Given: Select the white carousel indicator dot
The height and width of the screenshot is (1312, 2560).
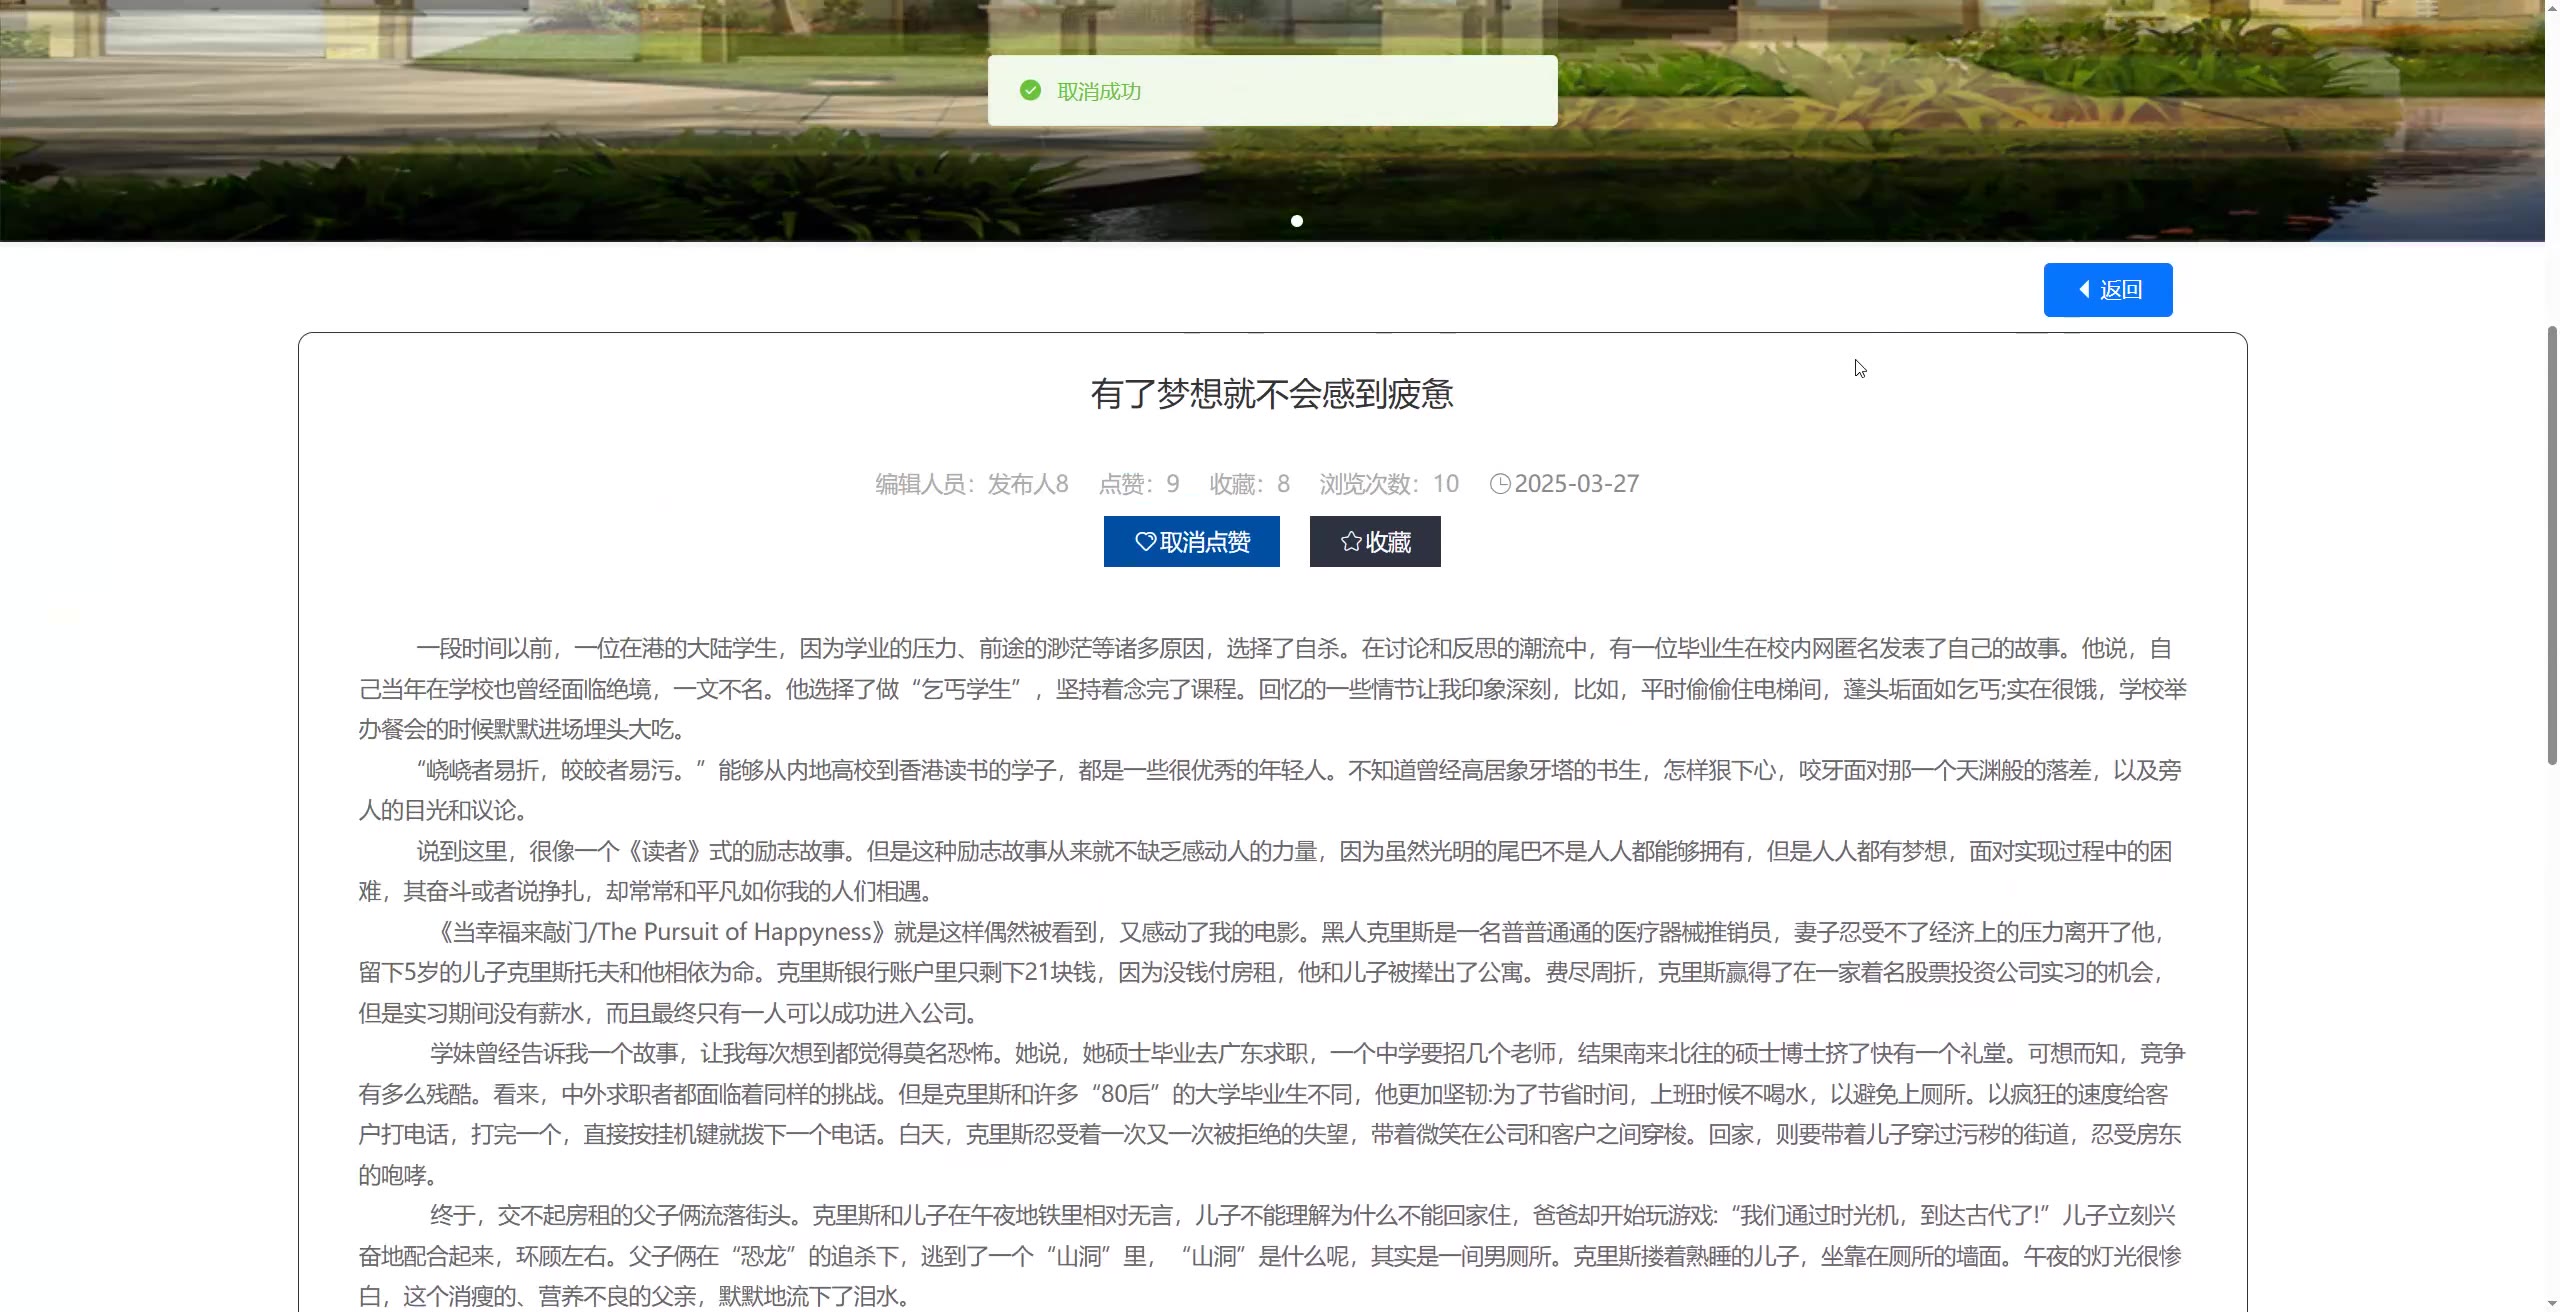Looking at the screenshot, I should pos(1297,221).
